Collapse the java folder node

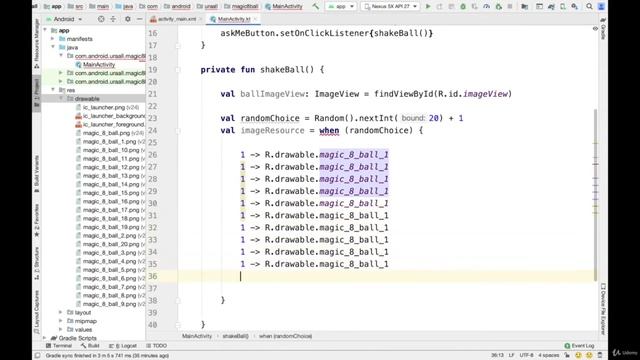(x=53, y=47)
